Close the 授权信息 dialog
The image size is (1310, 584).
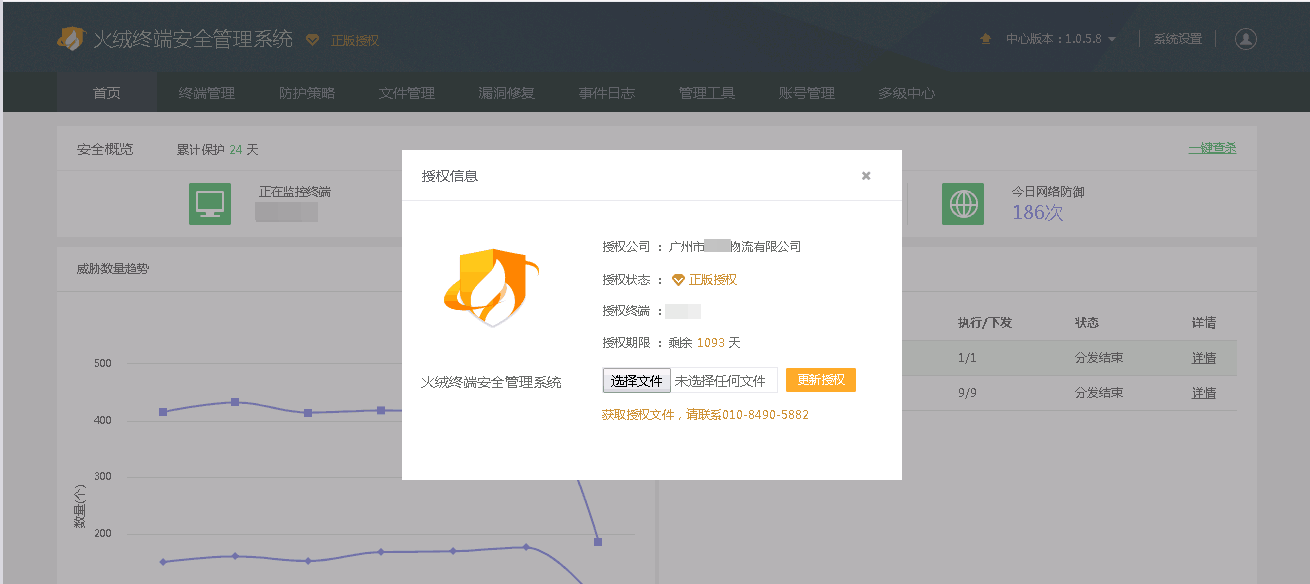(866, 176)
